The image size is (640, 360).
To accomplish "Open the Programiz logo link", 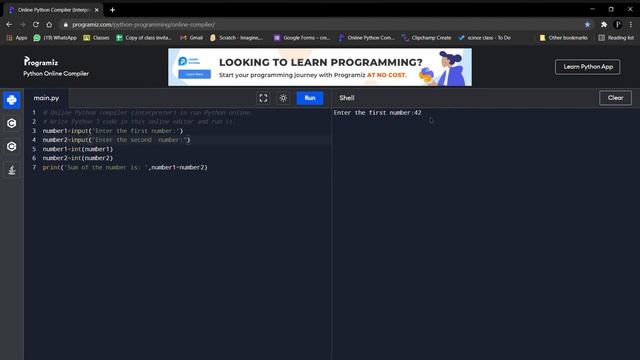I will [41, 62].
